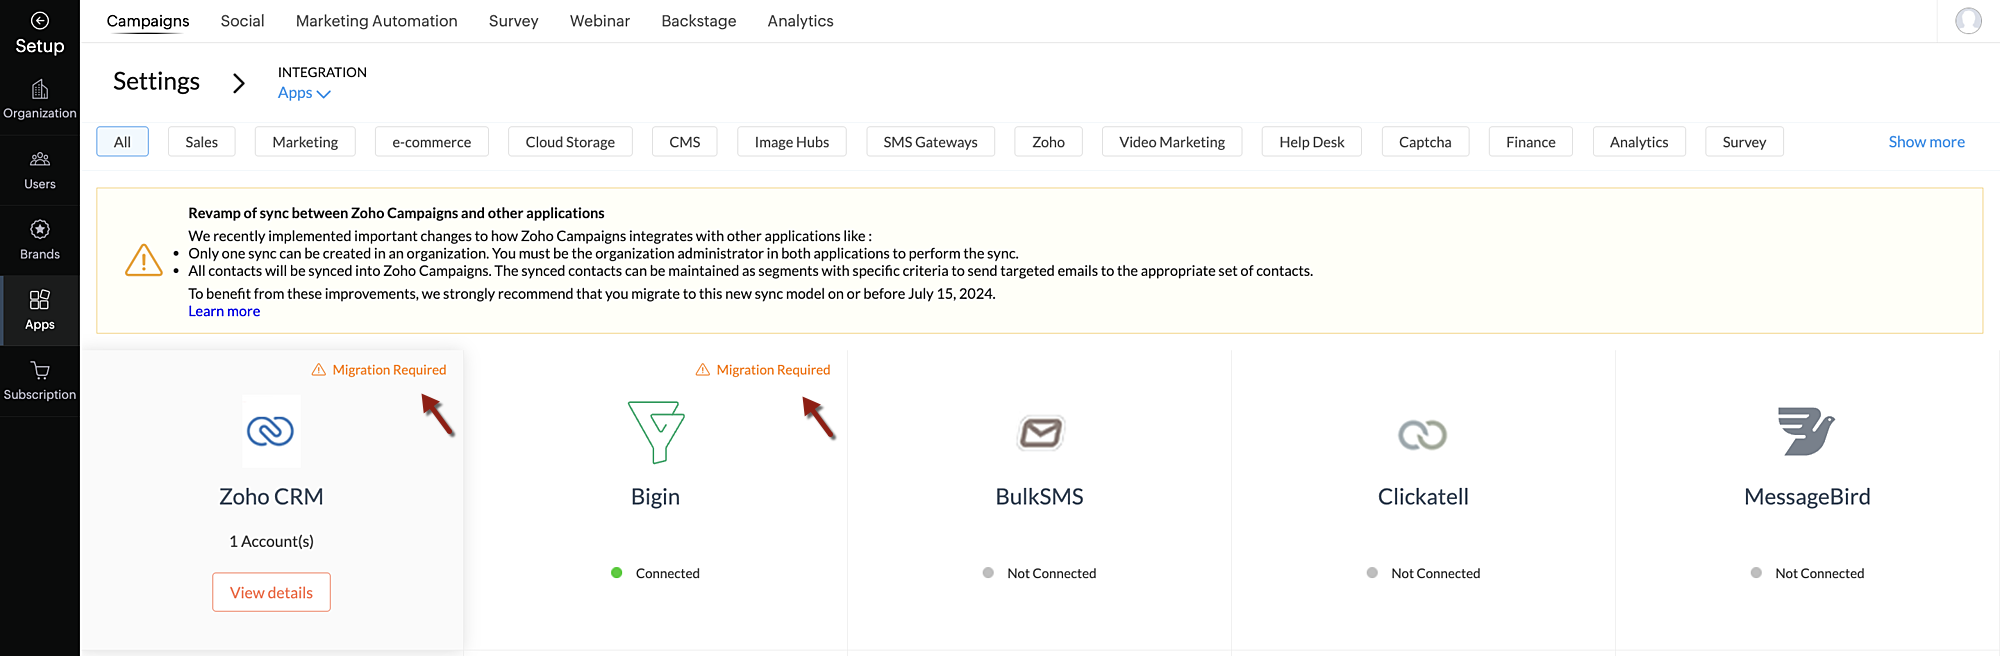Select the CMS category filter
Screen dimensions: 2000x656
point(685,142)
